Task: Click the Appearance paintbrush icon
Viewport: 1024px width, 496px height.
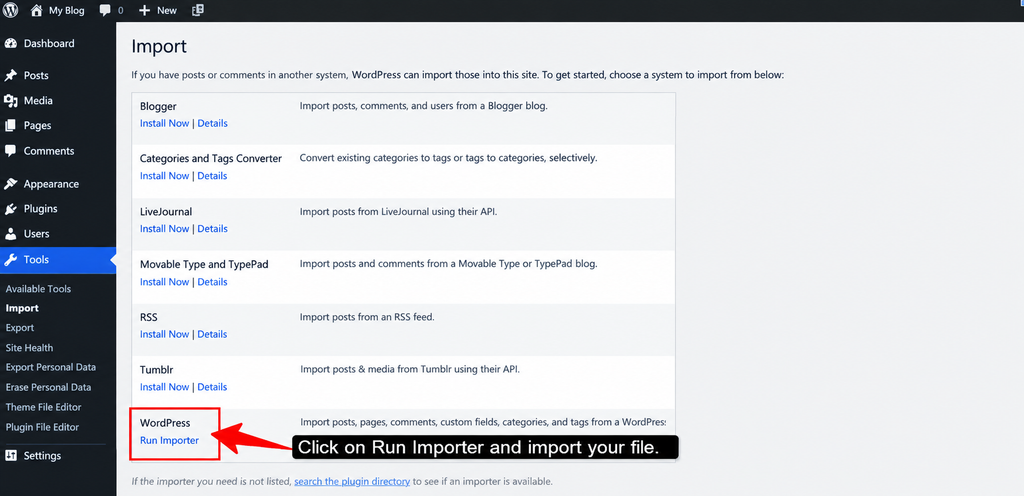Action: coord(10,184)
